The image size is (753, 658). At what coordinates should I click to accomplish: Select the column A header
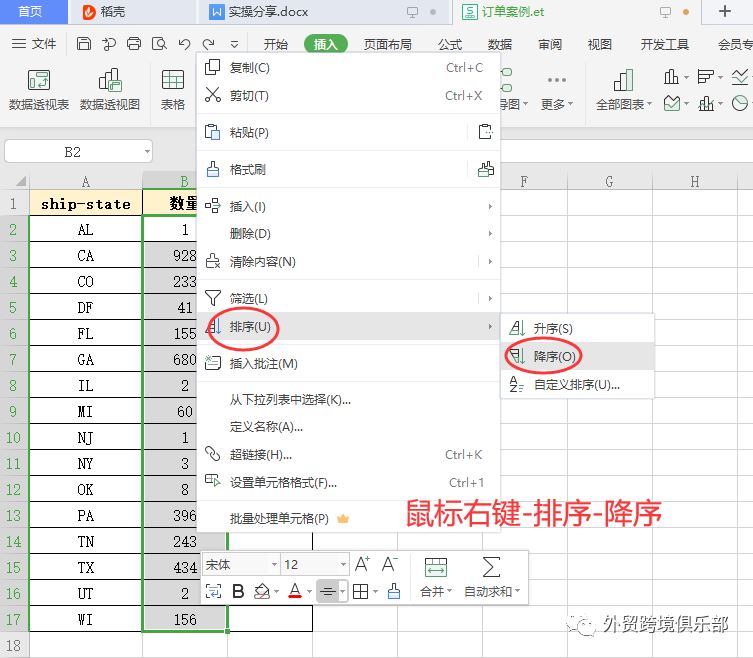(85, 182)
